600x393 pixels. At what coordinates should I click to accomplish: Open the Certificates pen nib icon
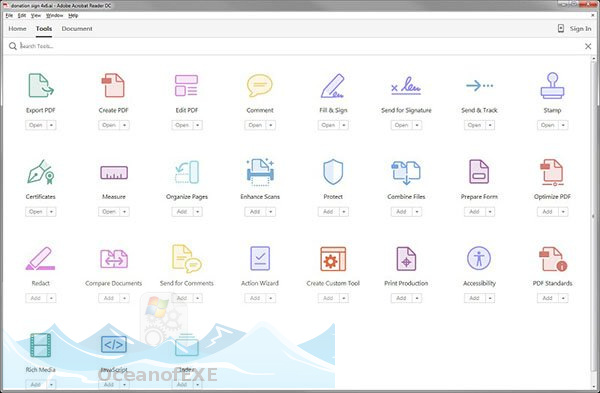coord(41,172)
